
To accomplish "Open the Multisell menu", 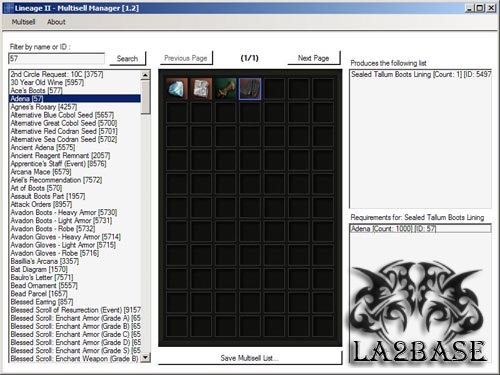I will (x=23, y=22).
